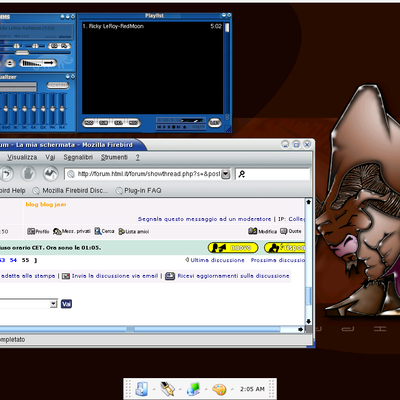Click the blue Vai forum jump button
The image size is (400, 400).
tap(66, 304)
